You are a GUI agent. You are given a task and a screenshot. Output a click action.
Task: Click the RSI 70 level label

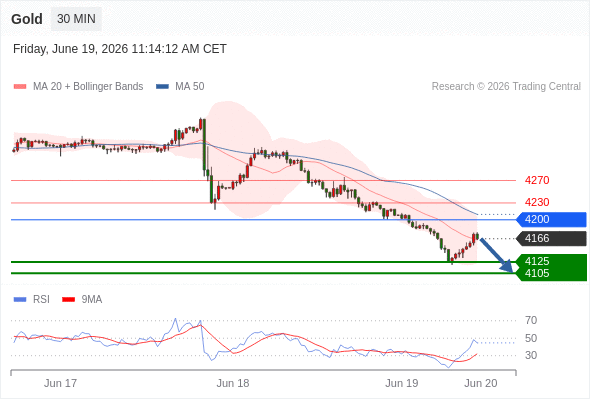click(x=531, y=321)
